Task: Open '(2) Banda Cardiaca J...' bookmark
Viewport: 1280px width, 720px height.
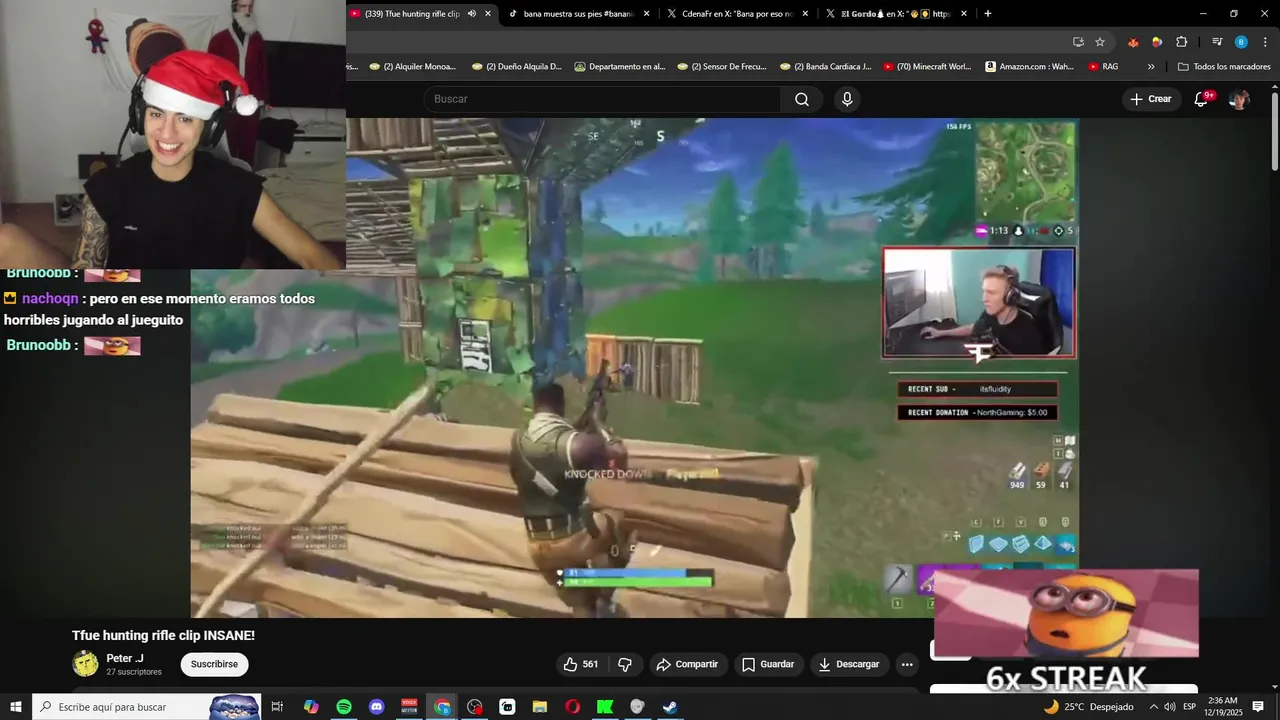Action: pos(824,67)
